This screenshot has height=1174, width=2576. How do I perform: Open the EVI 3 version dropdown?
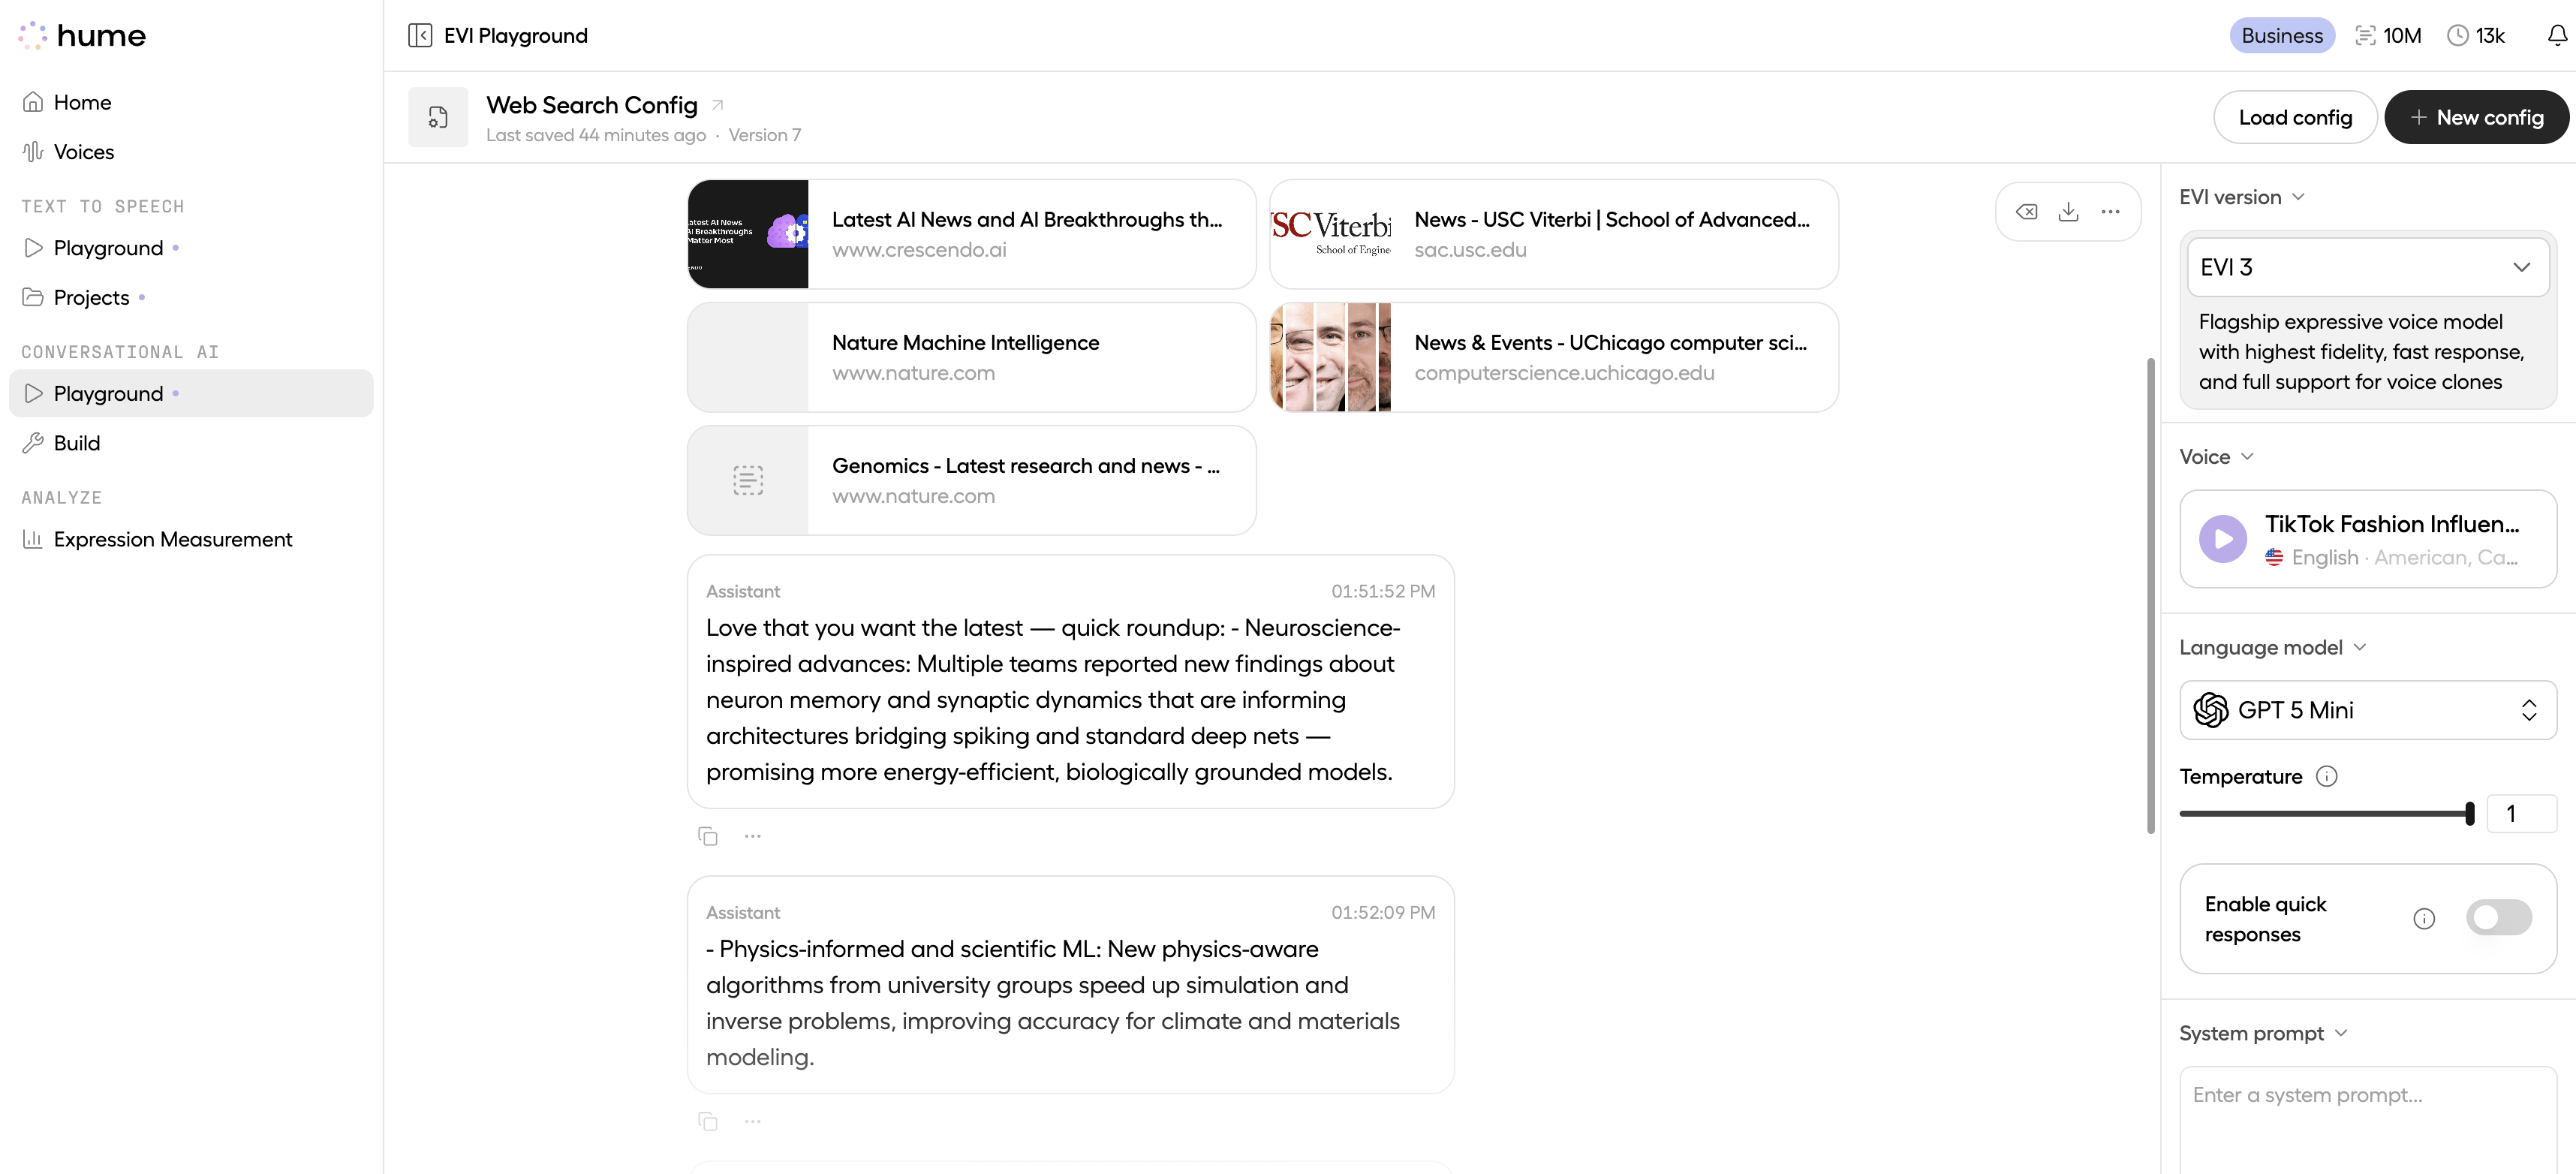tap(2366, 267)
